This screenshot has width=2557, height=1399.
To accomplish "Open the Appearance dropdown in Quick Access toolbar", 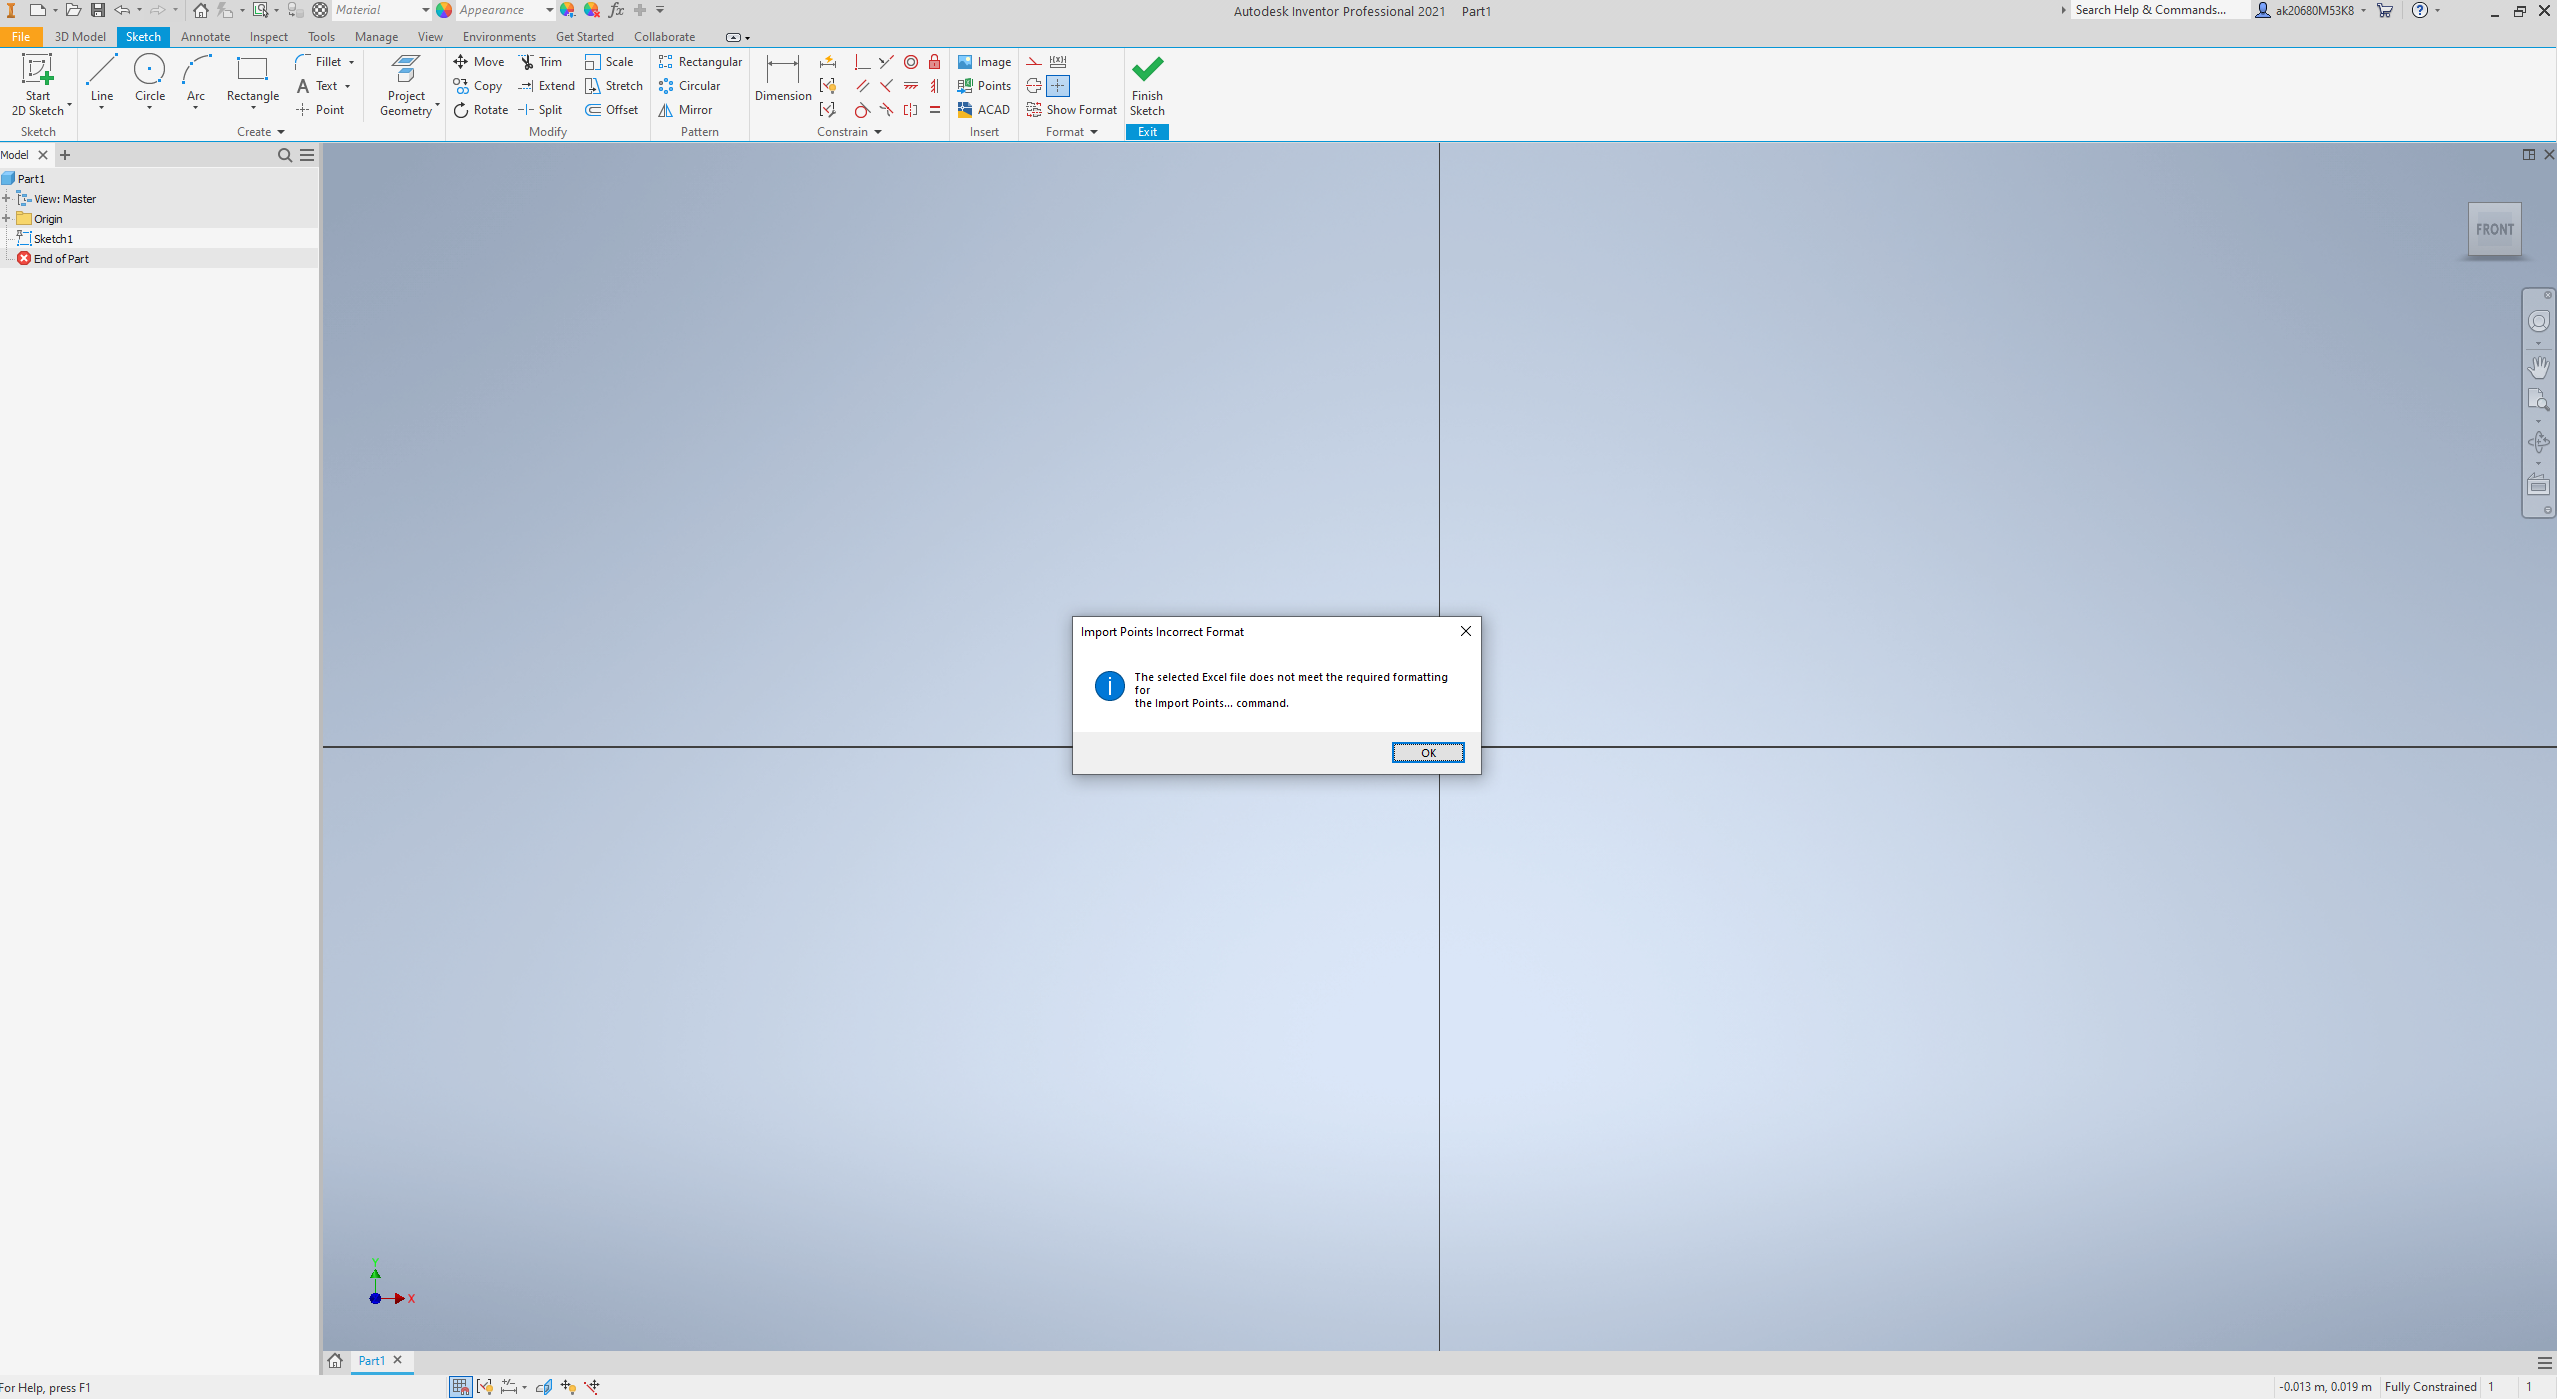I will 548,10.
